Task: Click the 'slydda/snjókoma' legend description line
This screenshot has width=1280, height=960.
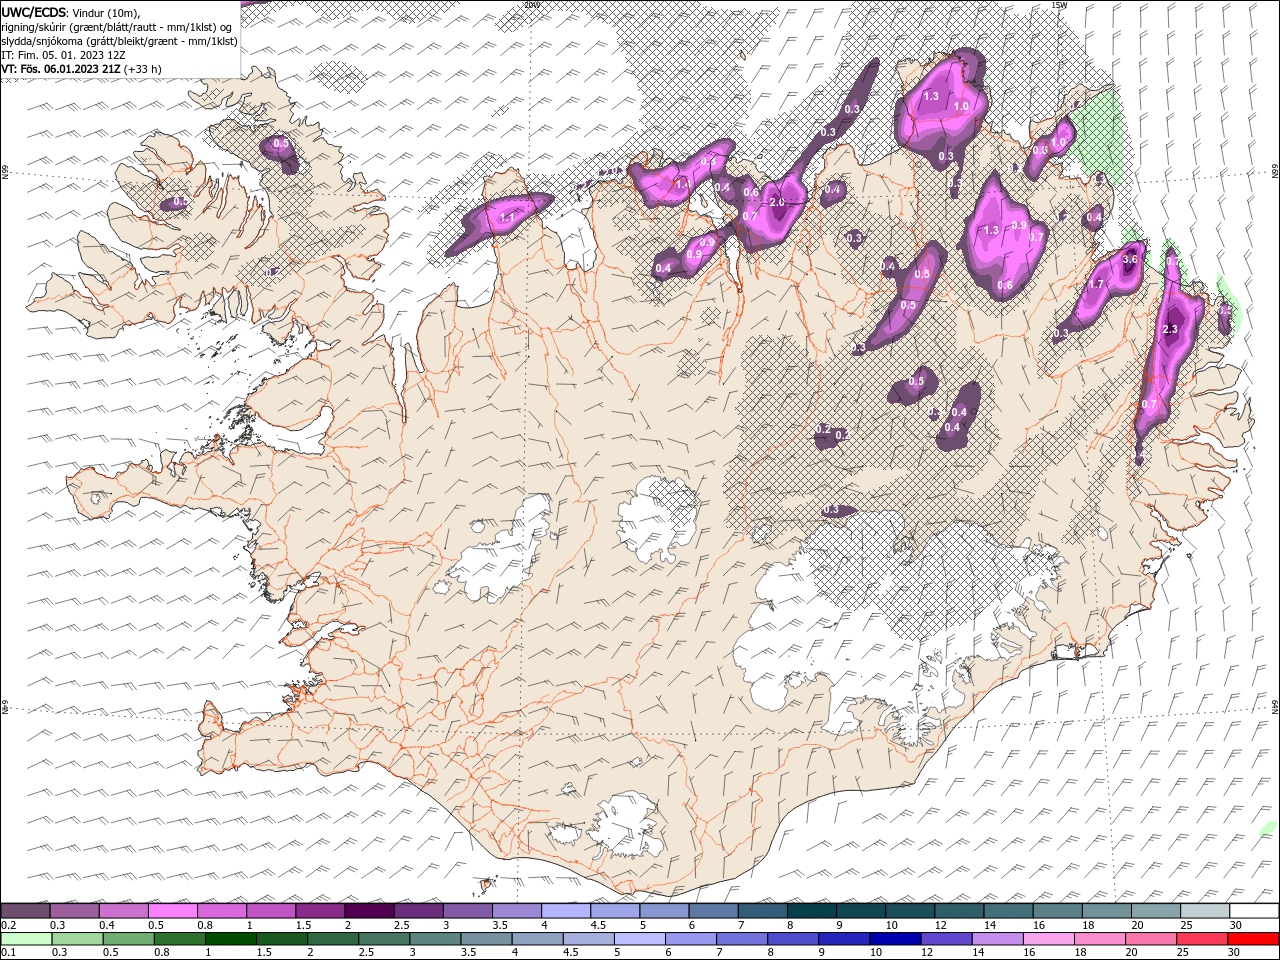Action: [120, 41]
